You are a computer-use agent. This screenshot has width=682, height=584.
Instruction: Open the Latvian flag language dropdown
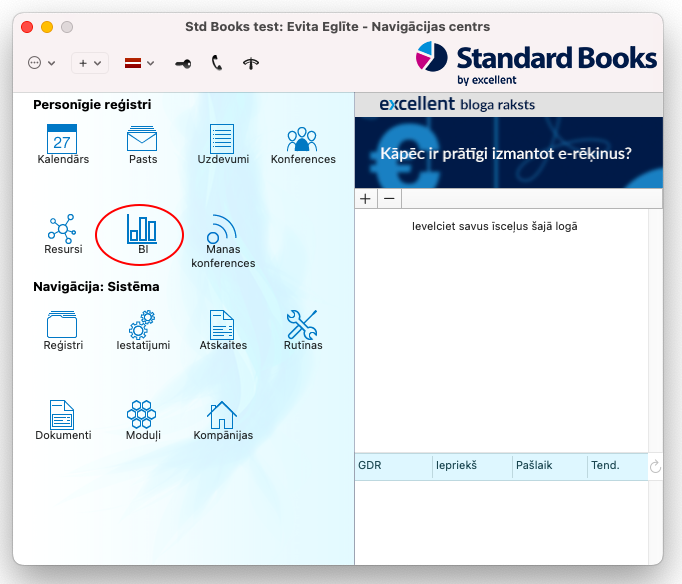click(x=139, y=63)
